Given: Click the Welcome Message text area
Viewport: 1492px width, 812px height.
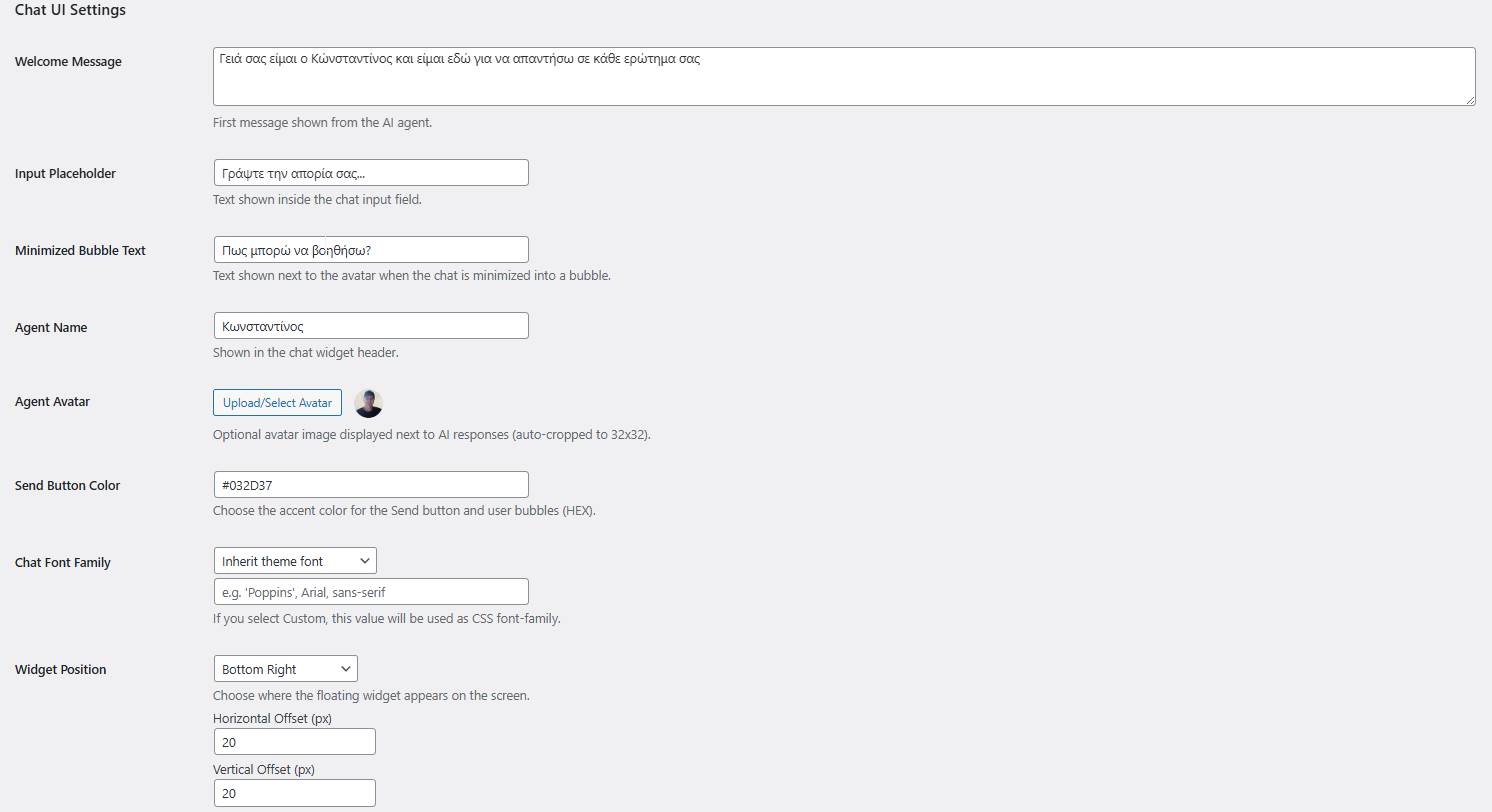Looking at the screenshot, I should pyautogui.click(x=843, y=77).
